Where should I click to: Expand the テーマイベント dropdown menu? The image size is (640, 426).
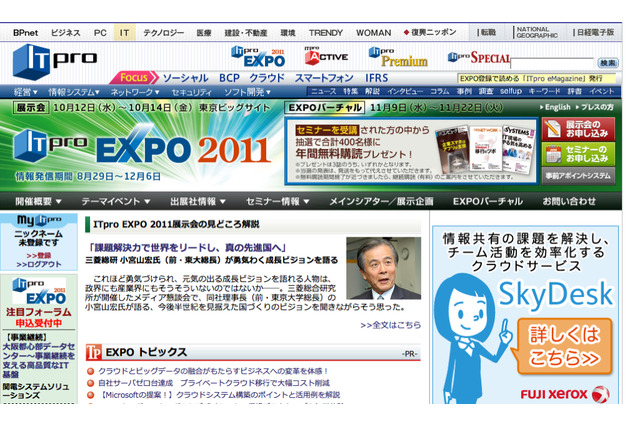[116, 201]
